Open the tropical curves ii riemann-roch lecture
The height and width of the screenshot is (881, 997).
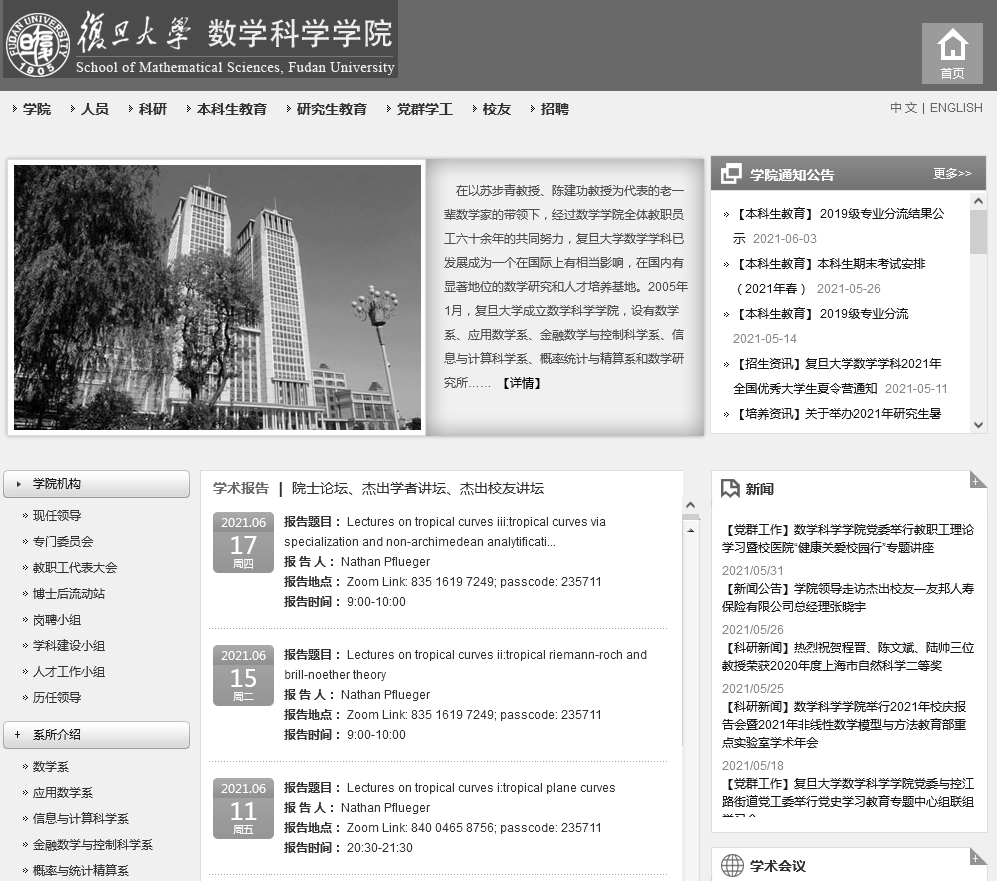tap(465, 665)
